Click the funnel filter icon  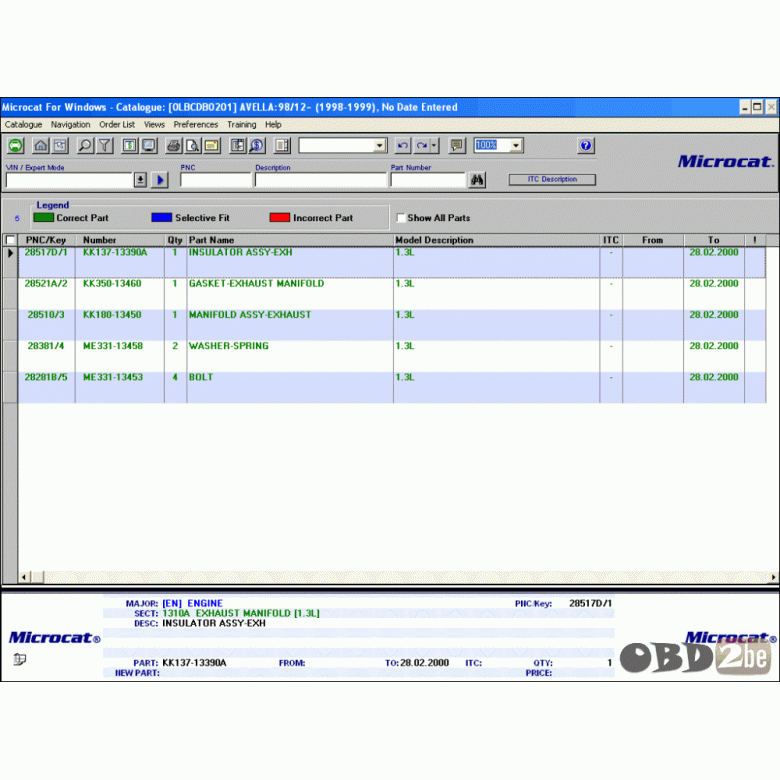pos(105,146)
